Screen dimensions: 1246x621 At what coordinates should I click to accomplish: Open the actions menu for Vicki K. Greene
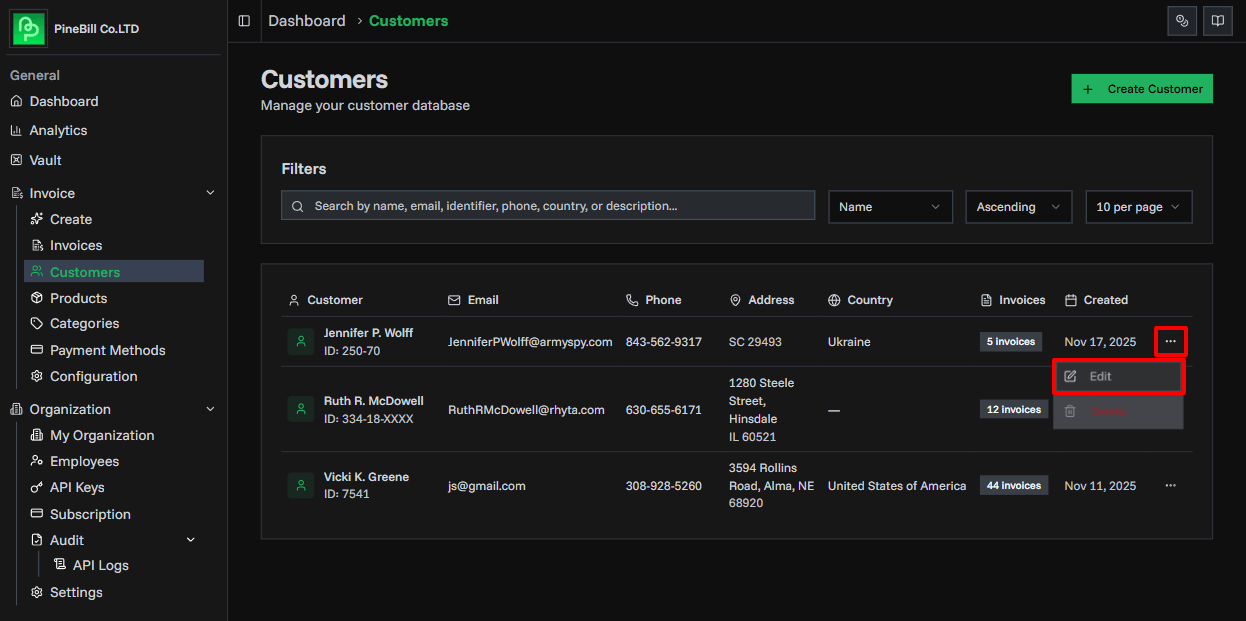click(x=1170, y=485)
